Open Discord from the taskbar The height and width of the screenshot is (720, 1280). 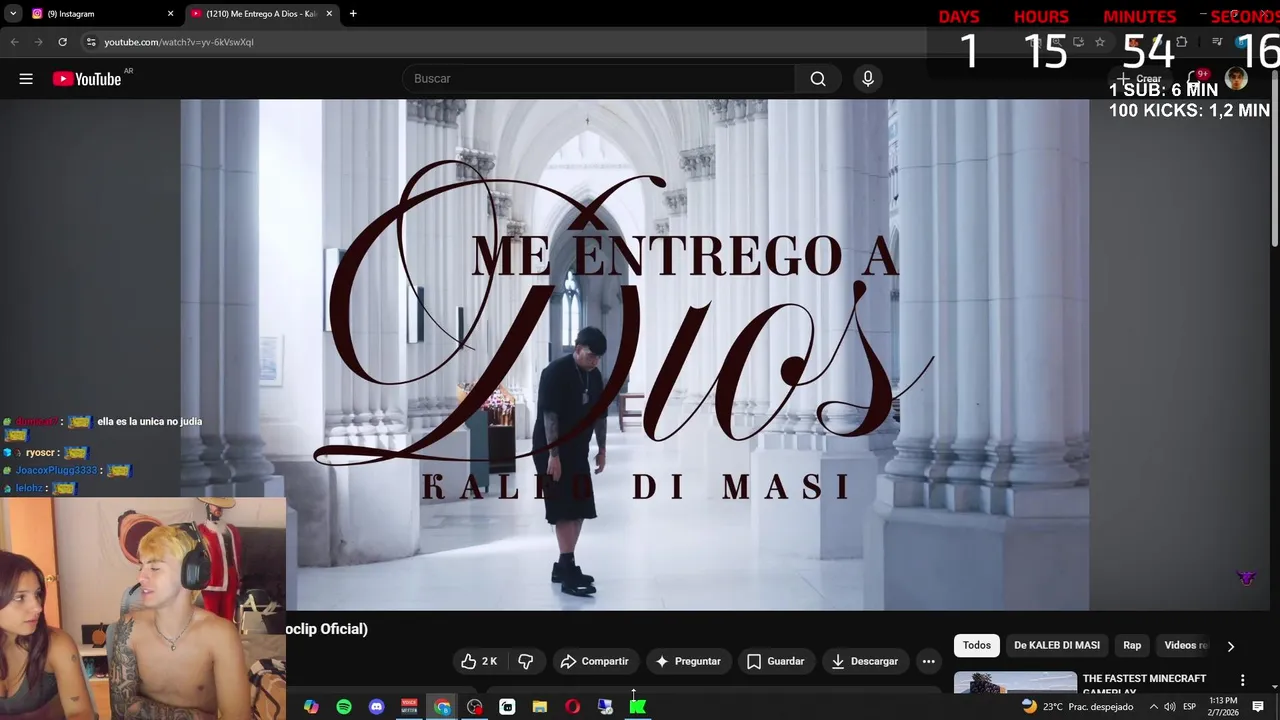click(377, 707)
